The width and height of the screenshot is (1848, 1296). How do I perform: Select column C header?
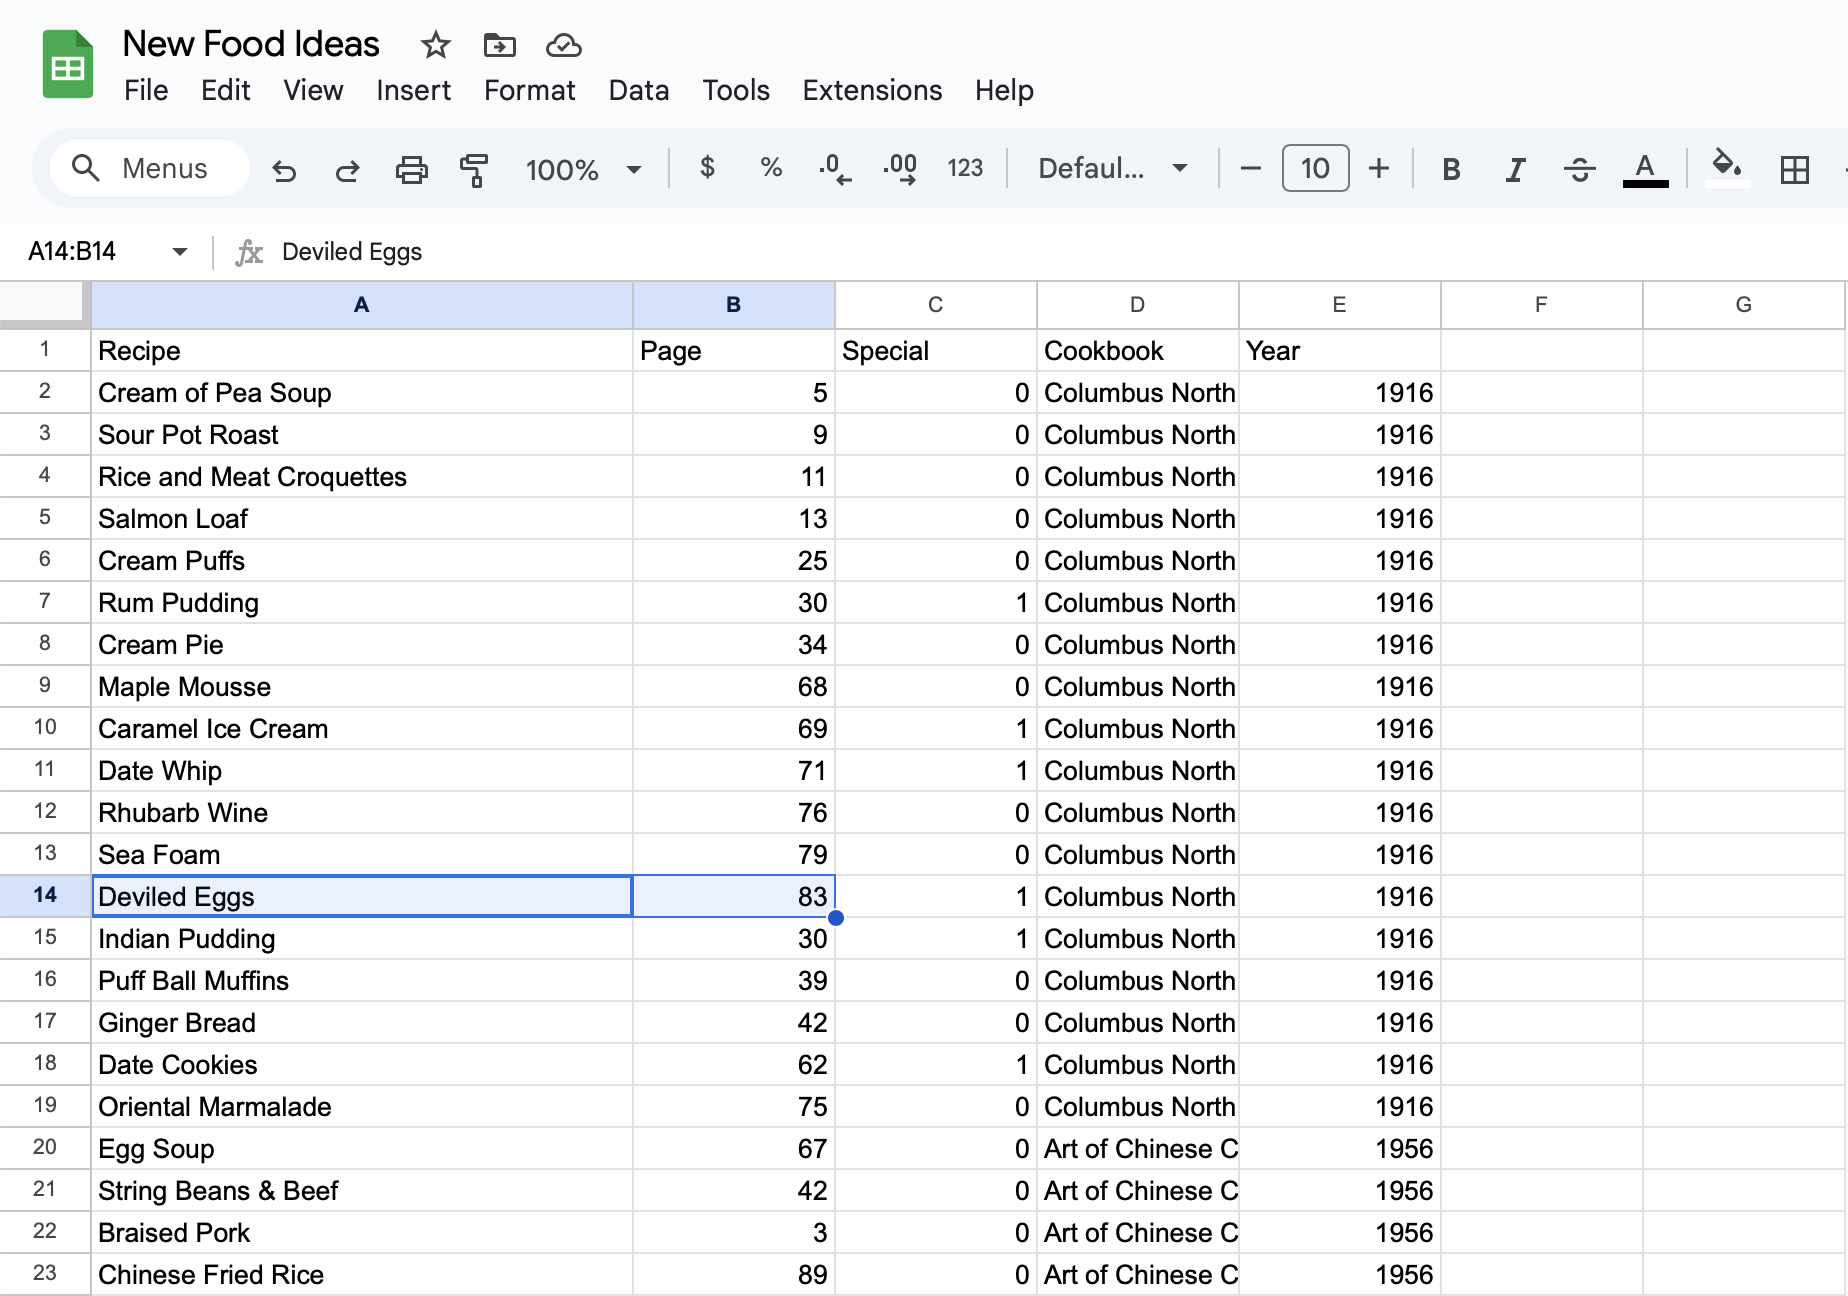936,305
